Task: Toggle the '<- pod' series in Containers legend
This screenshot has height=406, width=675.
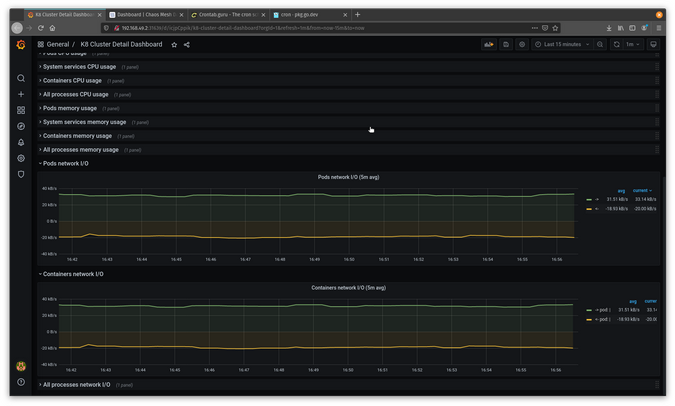Action: click(602, 319)
